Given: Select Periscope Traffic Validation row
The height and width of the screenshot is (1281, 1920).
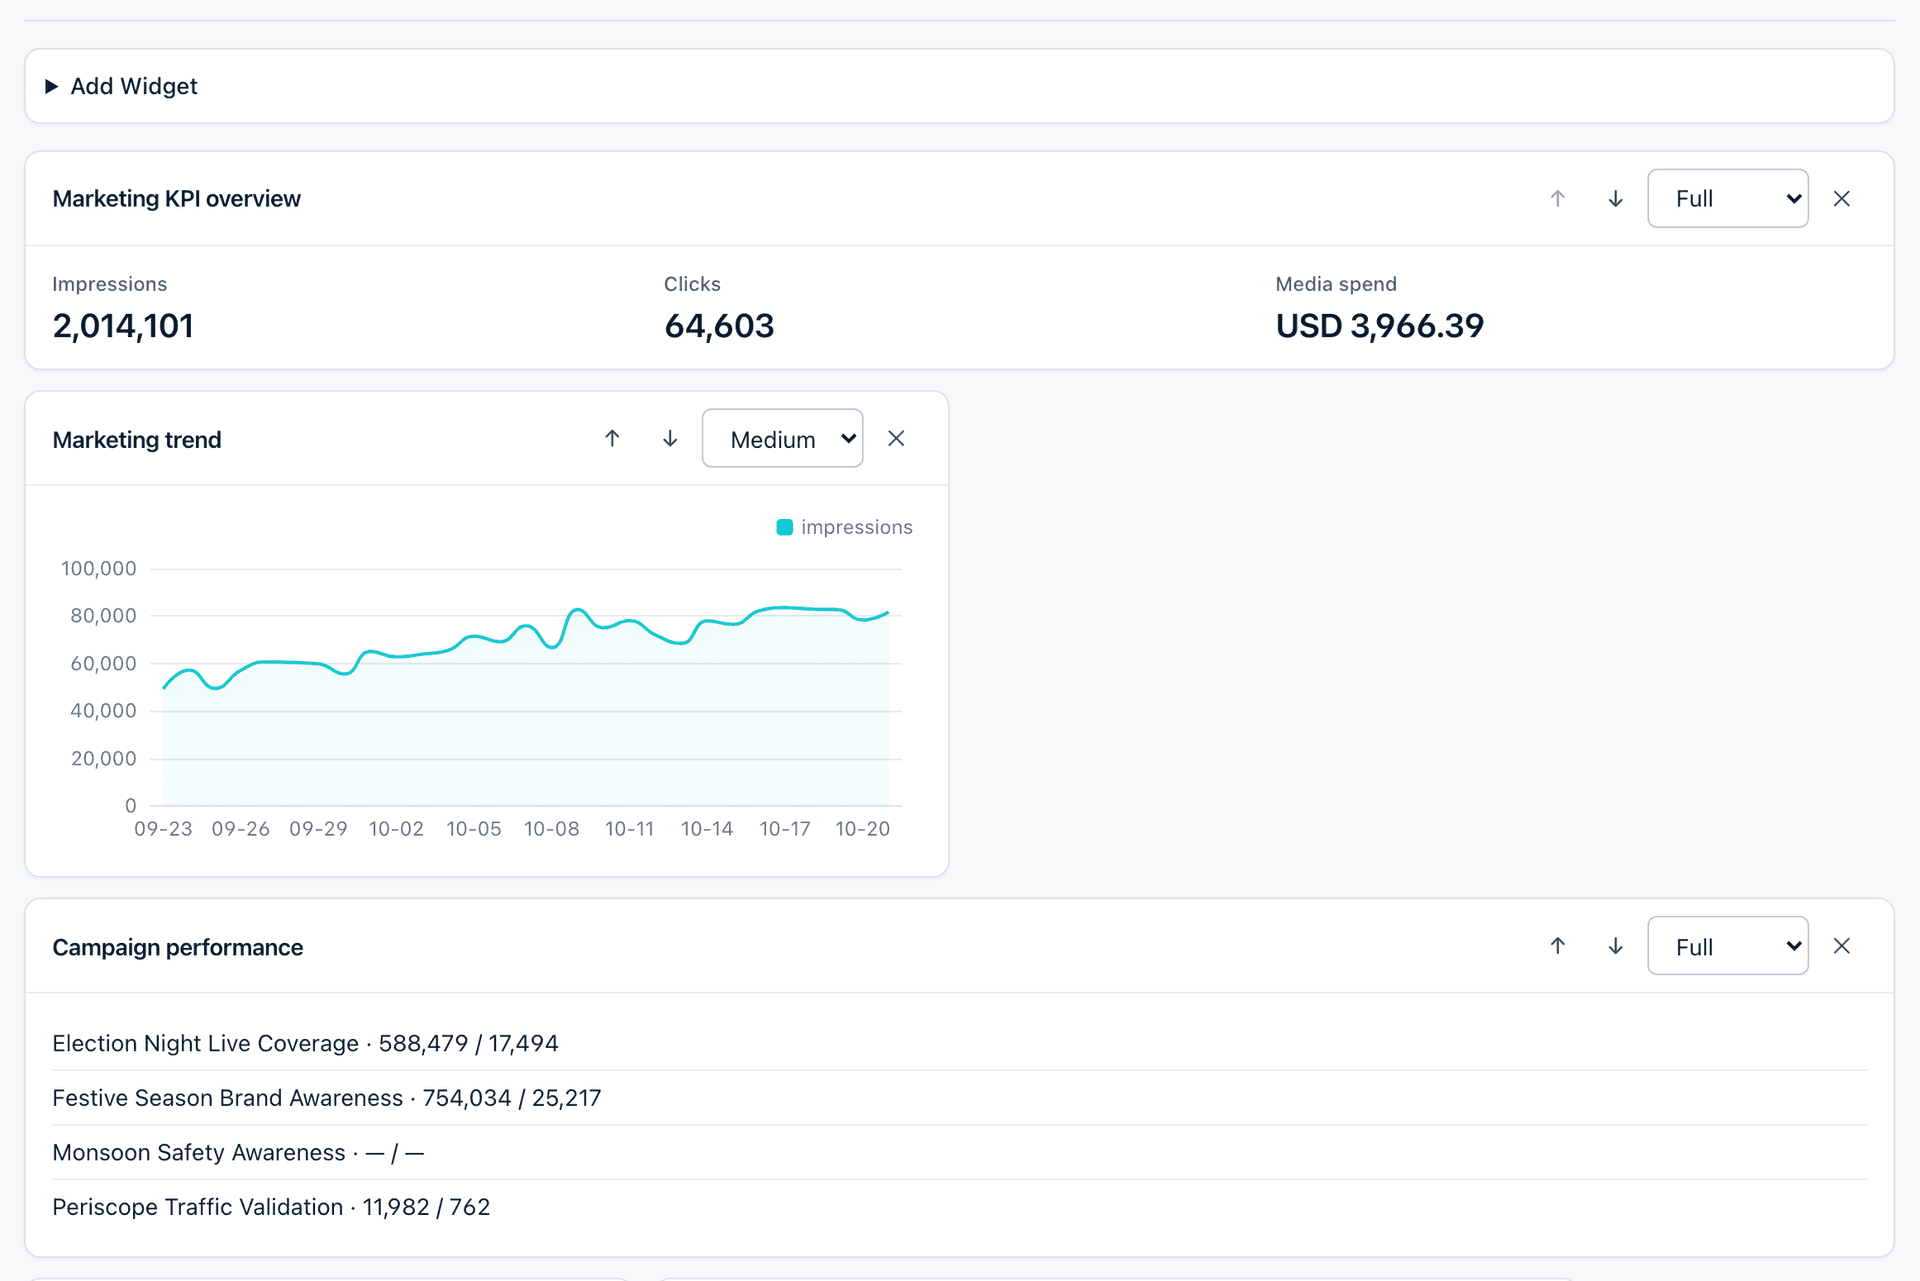Looking at the screenshot, I should tap(959, 1207).
